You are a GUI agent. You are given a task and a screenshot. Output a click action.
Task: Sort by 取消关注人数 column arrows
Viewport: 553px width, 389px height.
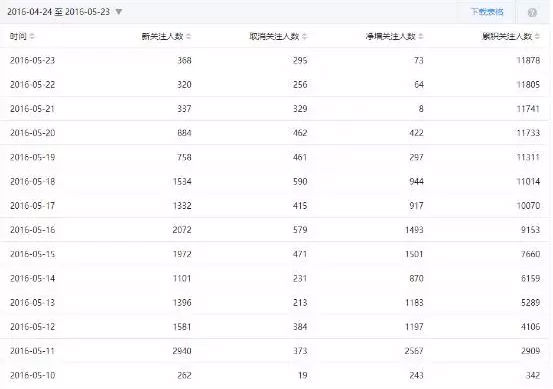(x=305, y=36)
